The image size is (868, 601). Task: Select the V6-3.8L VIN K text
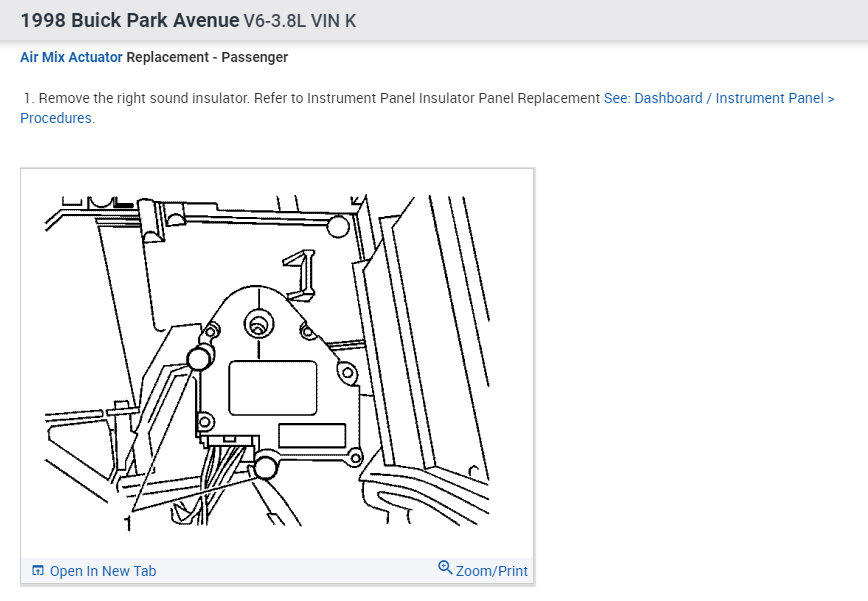coord(299,21)
